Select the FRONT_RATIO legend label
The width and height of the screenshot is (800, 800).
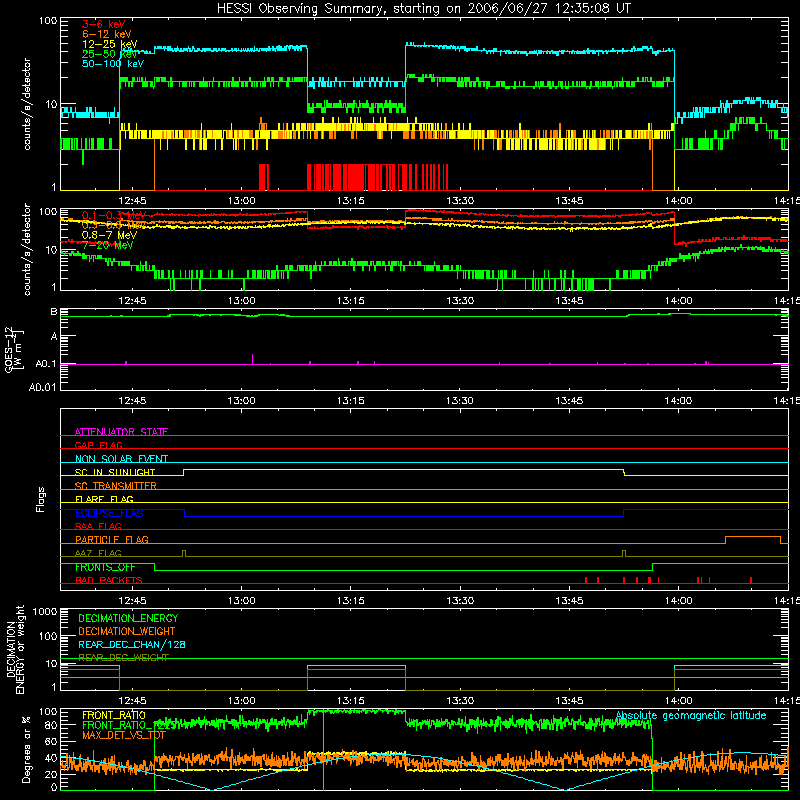click(114, 715)
